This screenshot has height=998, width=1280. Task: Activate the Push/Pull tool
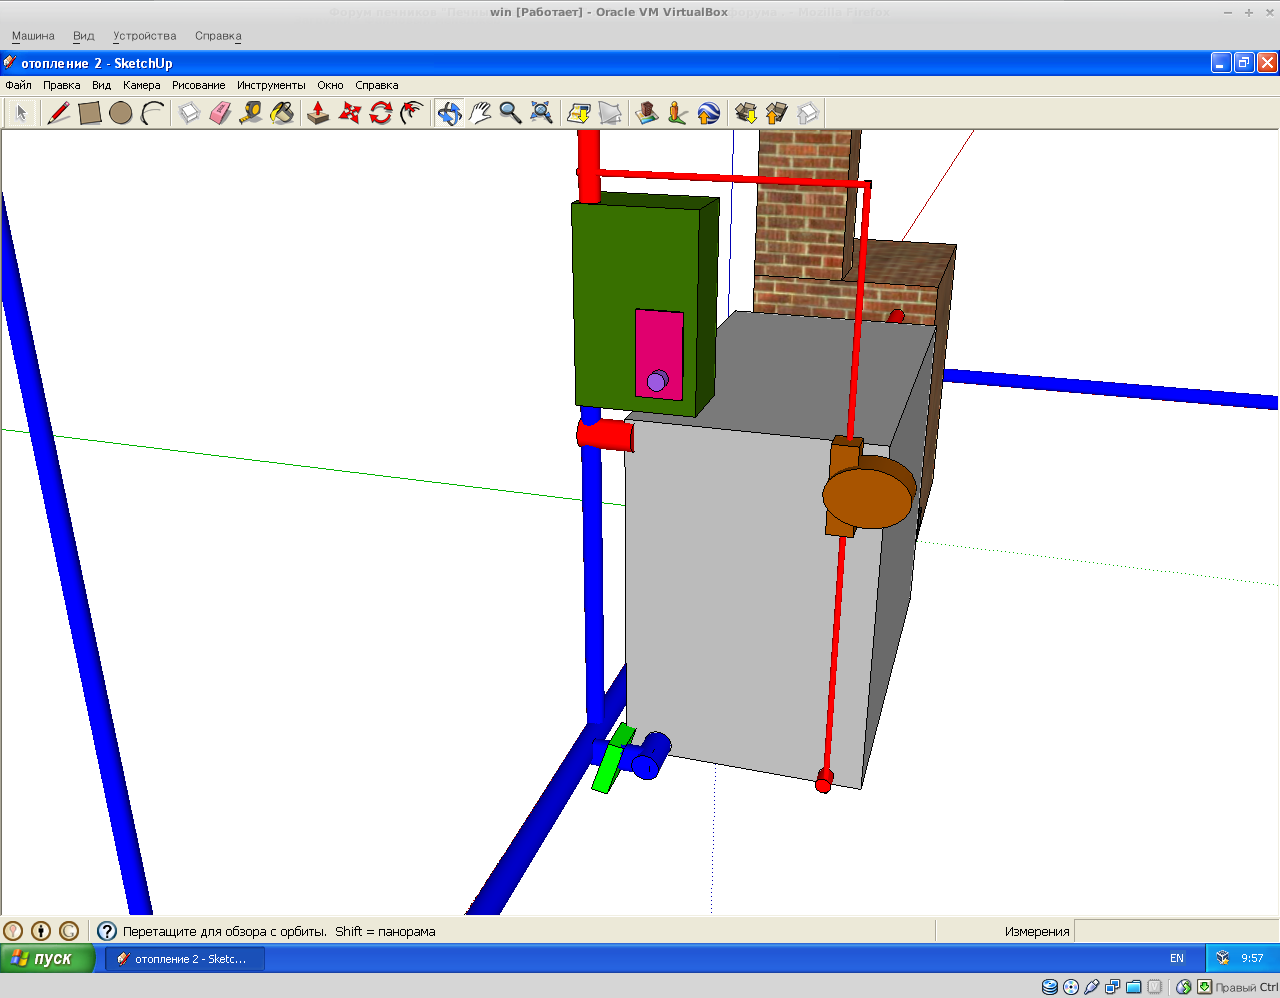pyautogui.click(x=318, y=113)
